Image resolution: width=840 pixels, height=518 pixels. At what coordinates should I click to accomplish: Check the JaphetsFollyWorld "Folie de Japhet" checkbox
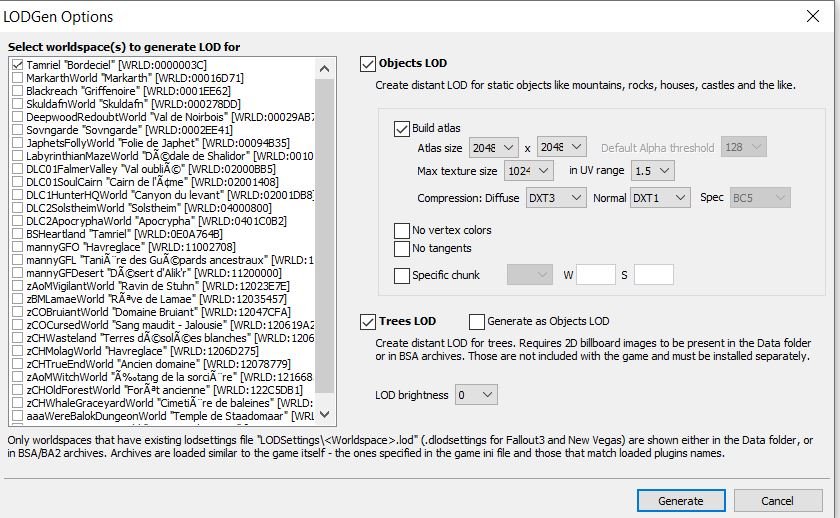(17, 143)
